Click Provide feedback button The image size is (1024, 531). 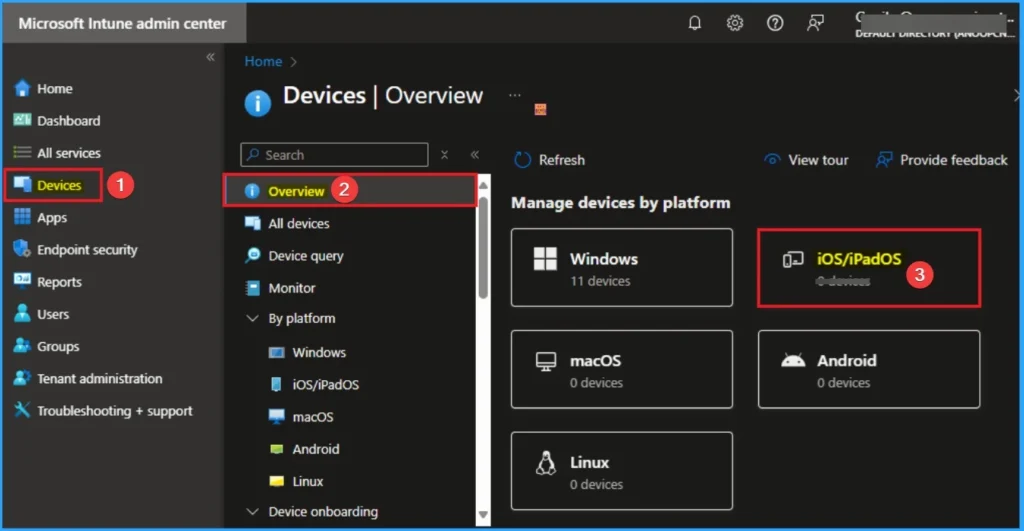pos(942,160)
